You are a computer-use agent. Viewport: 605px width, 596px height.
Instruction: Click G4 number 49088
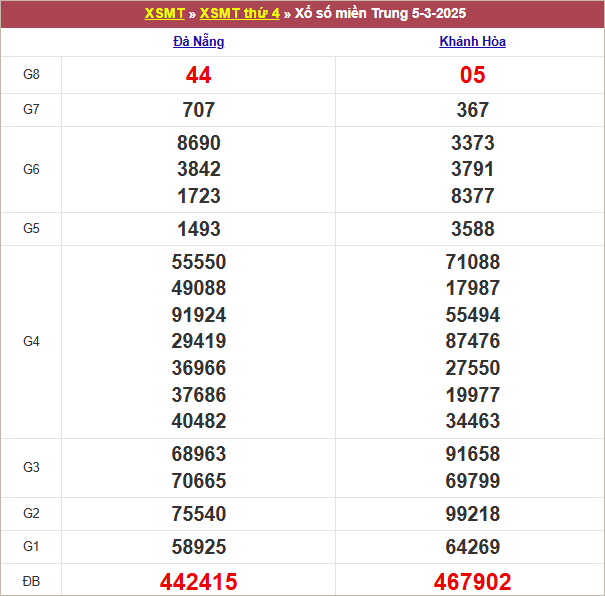(199, 288)
